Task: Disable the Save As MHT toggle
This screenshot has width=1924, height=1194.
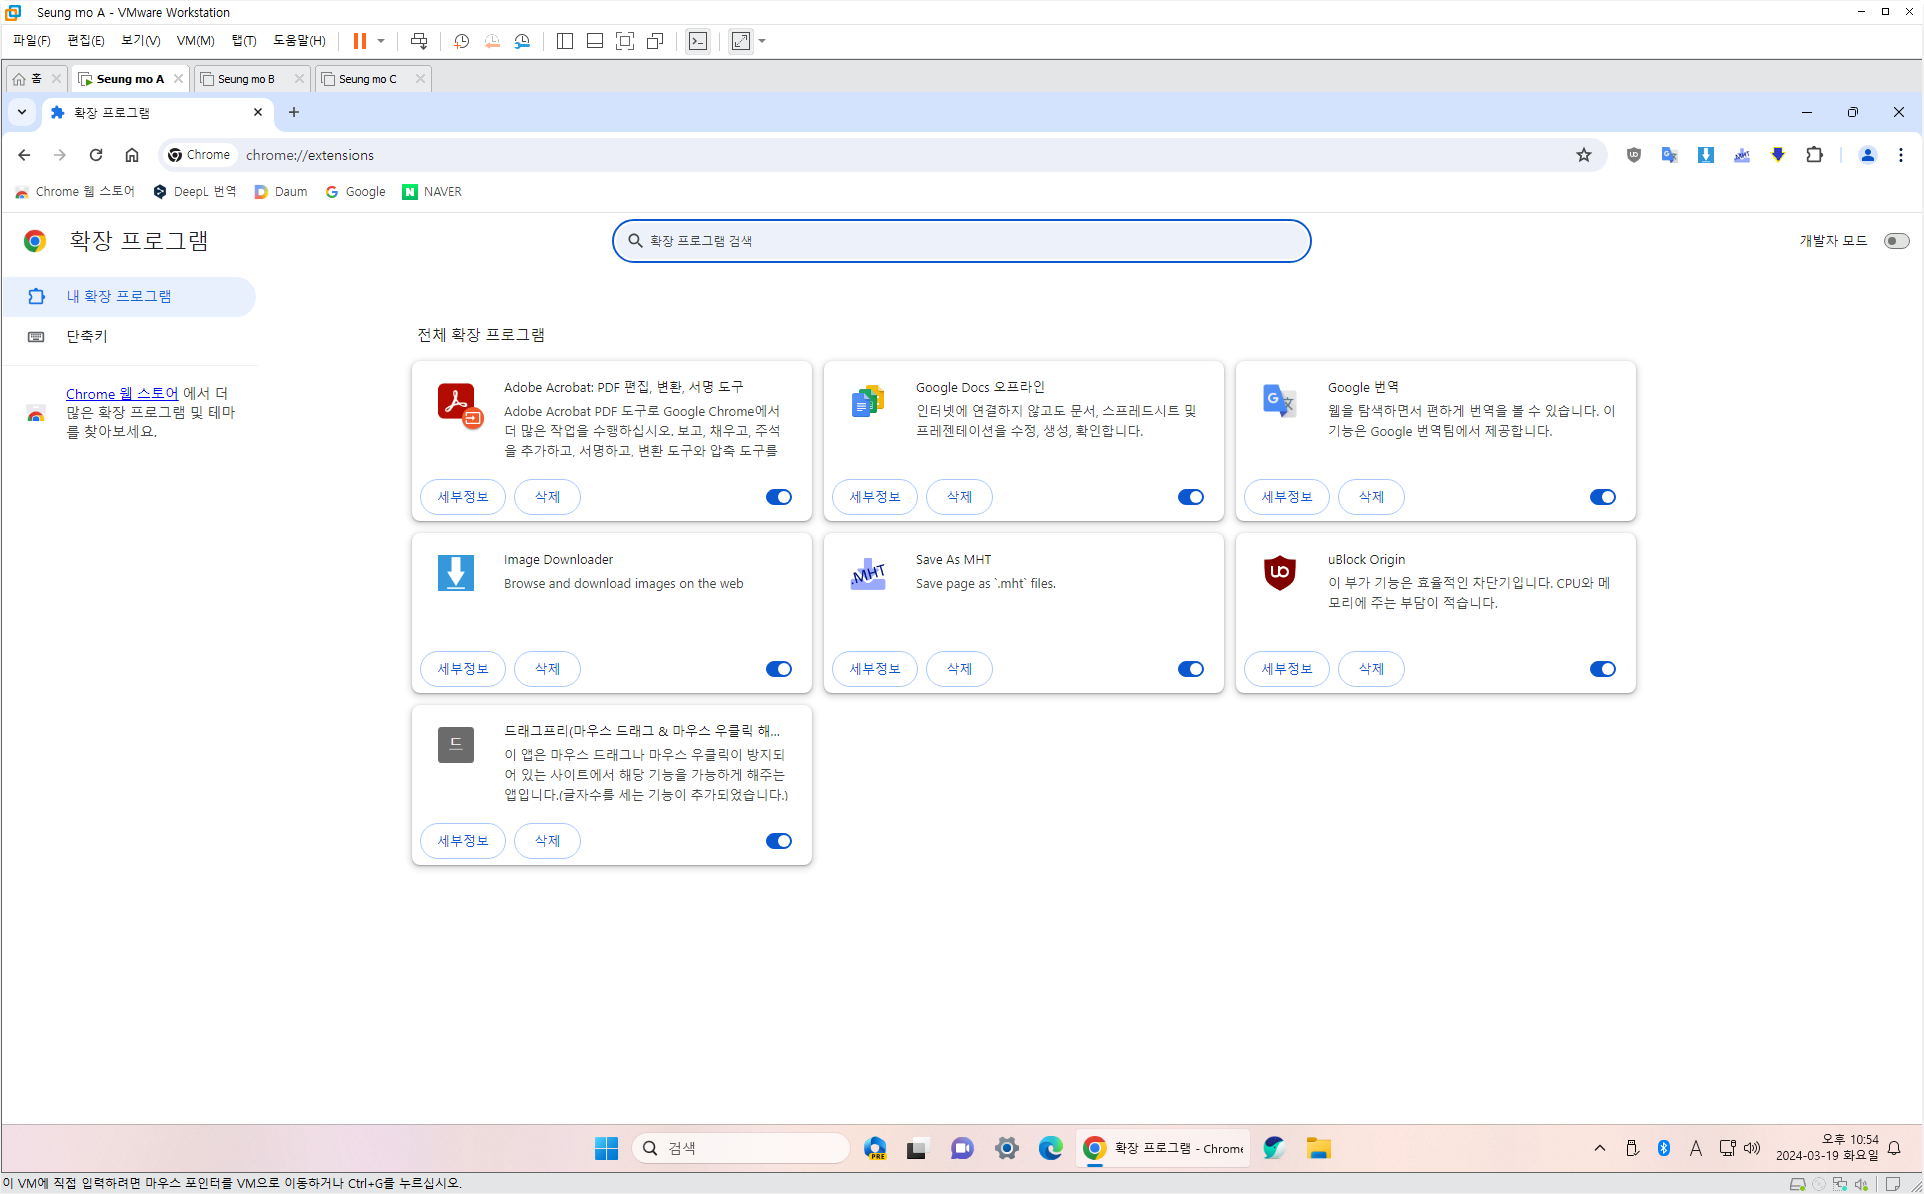Action: pos(1190,669)
